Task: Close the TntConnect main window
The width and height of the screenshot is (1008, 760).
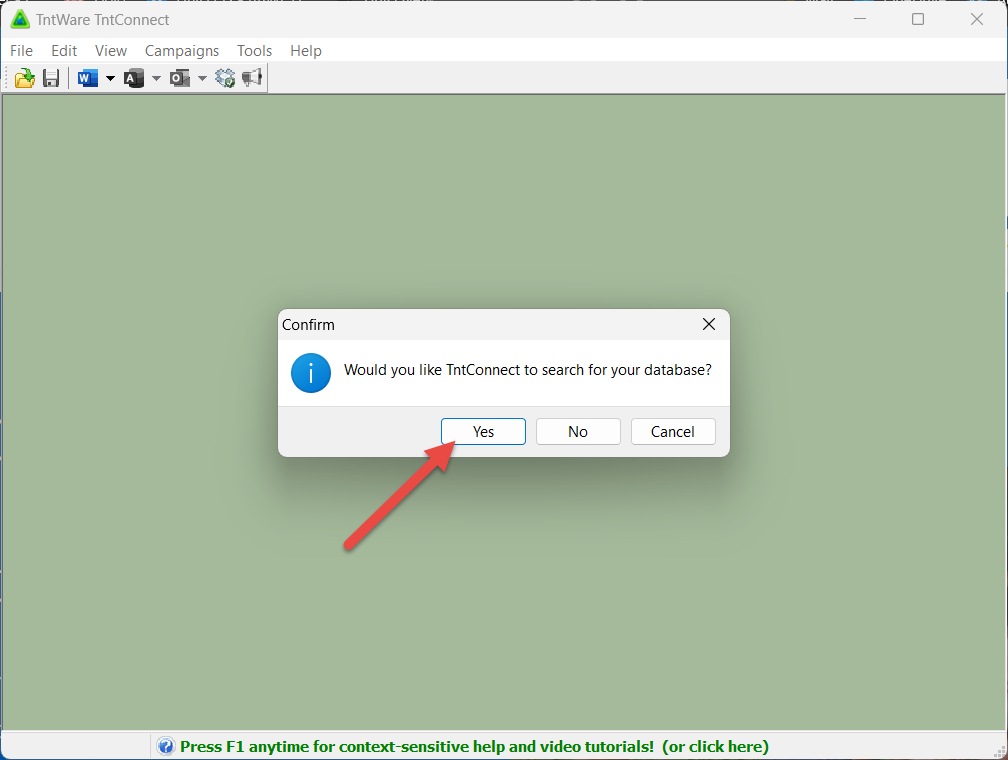Action: [976, 19]
